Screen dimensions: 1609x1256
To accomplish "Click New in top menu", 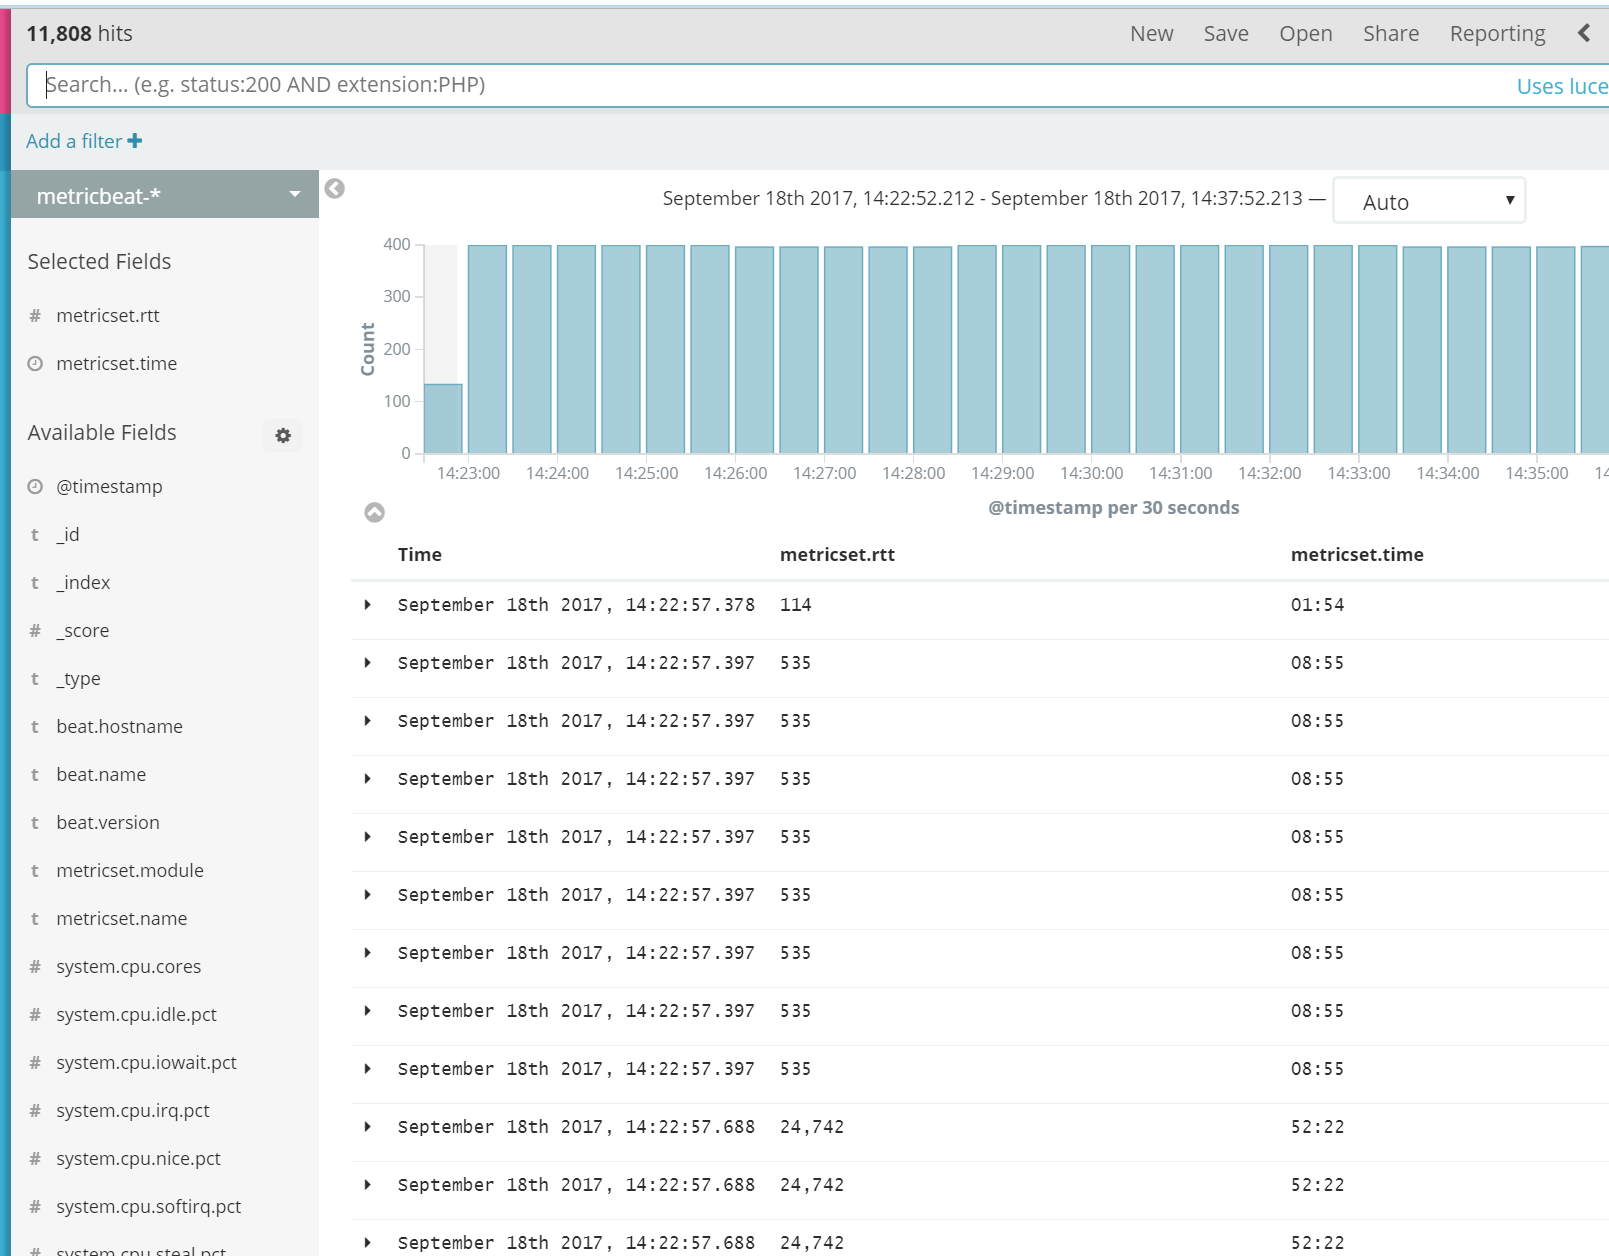I will (x=1152, y=33).
